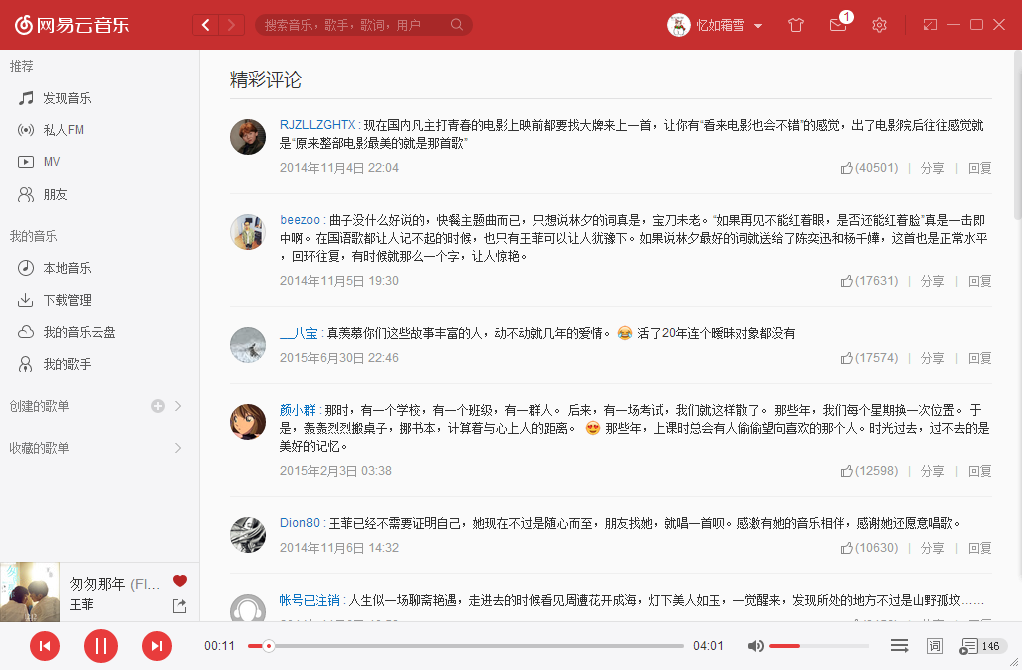The image size is (1022, 670).
Task: Open beezoo user profile link
Action: tap(300, 220)
